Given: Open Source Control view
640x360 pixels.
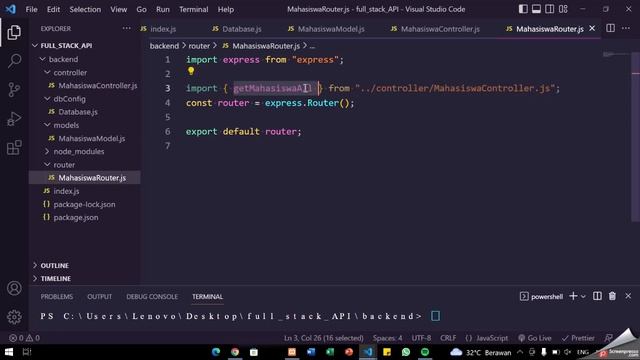Looking at the screenshot, I should point(14,89).
